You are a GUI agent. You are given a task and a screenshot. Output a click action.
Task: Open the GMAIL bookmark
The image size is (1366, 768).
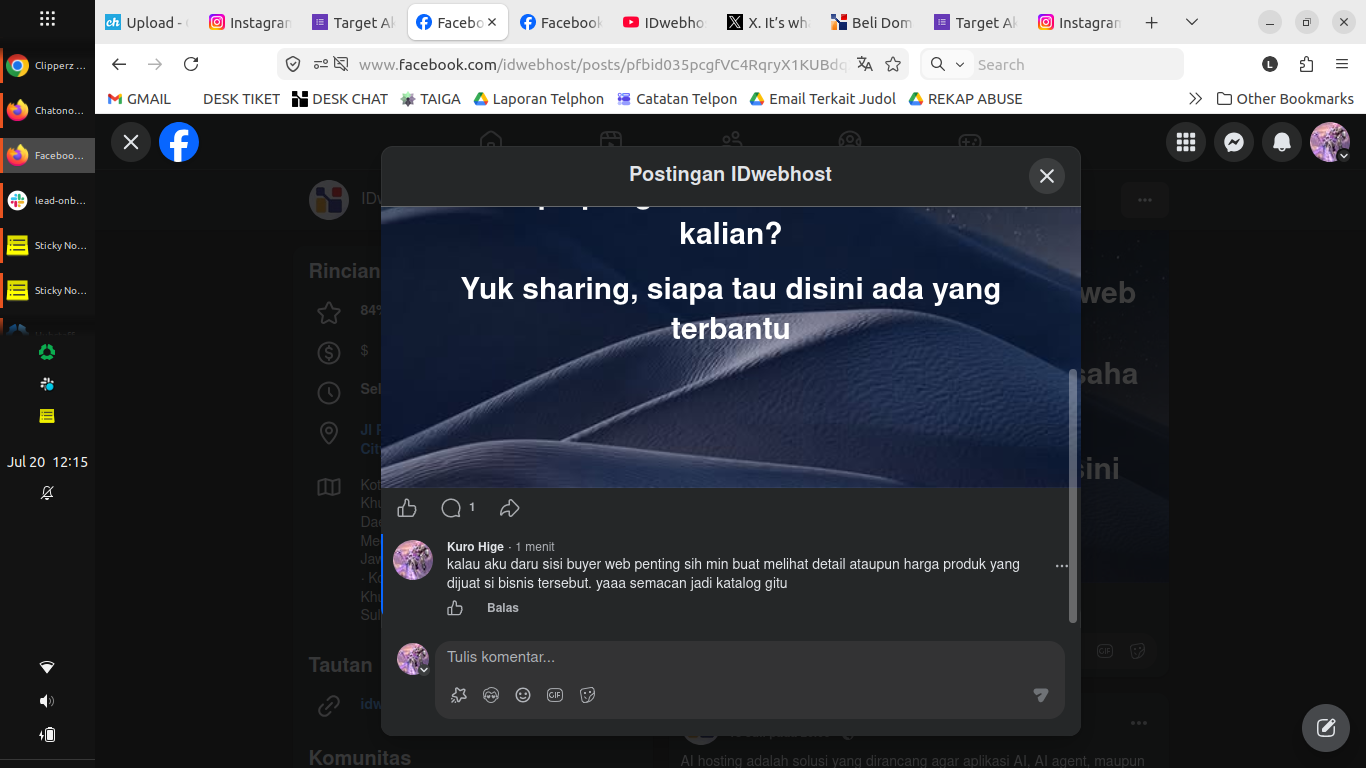(139, 99)
